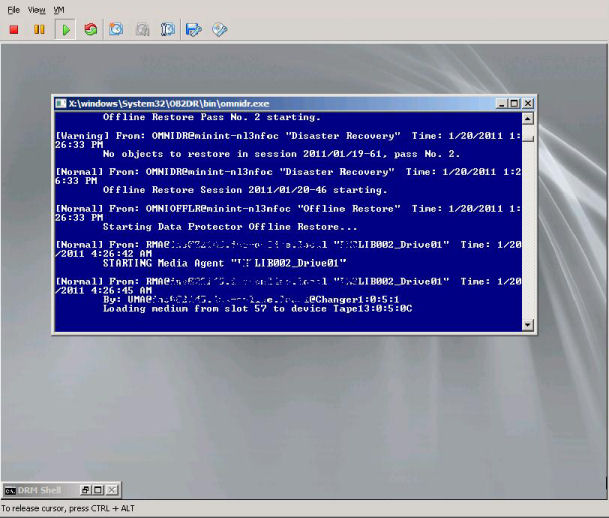
Task: Open the View menu
Action: (37, 10)
